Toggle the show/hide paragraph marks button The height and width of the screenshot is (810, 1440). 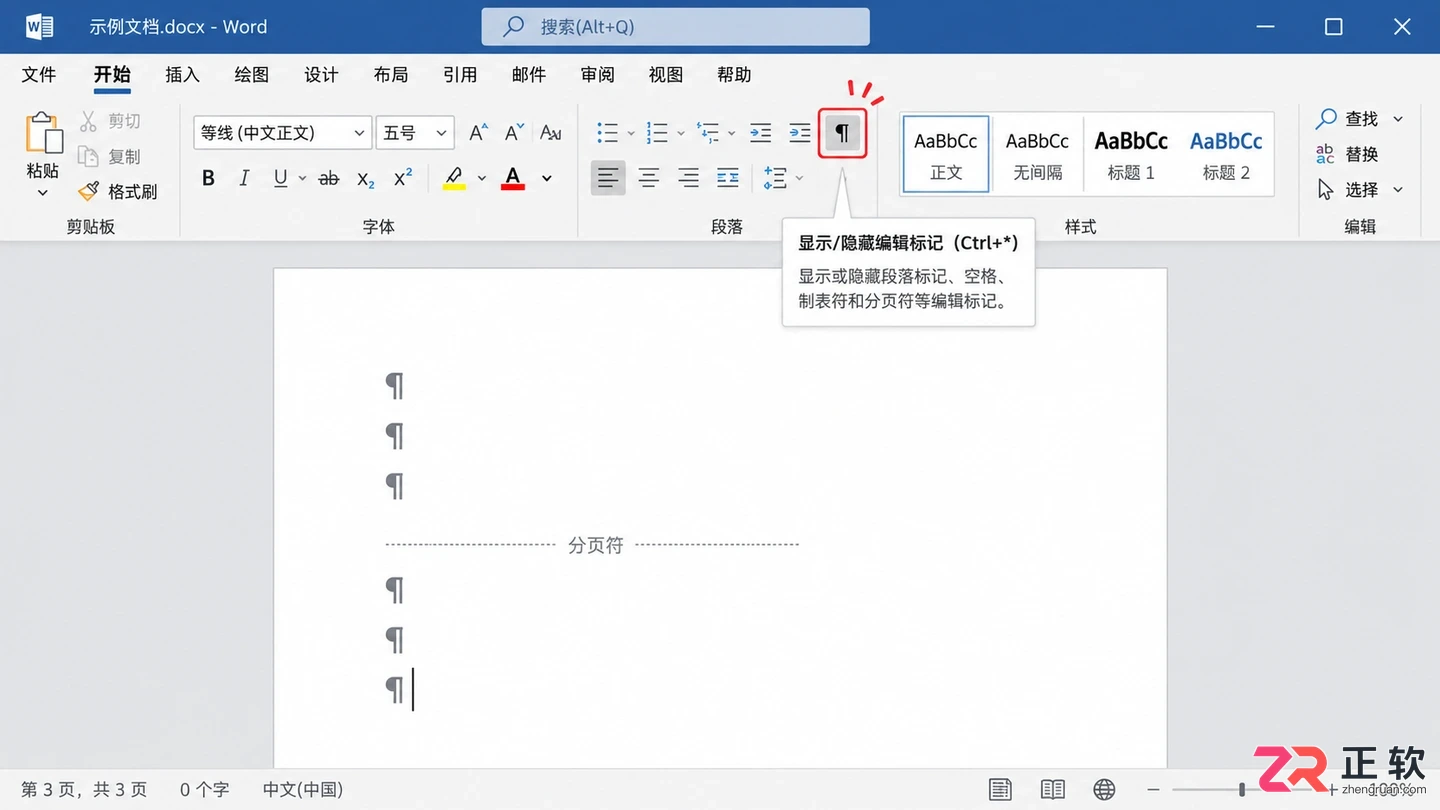click(x=842, y=133)
